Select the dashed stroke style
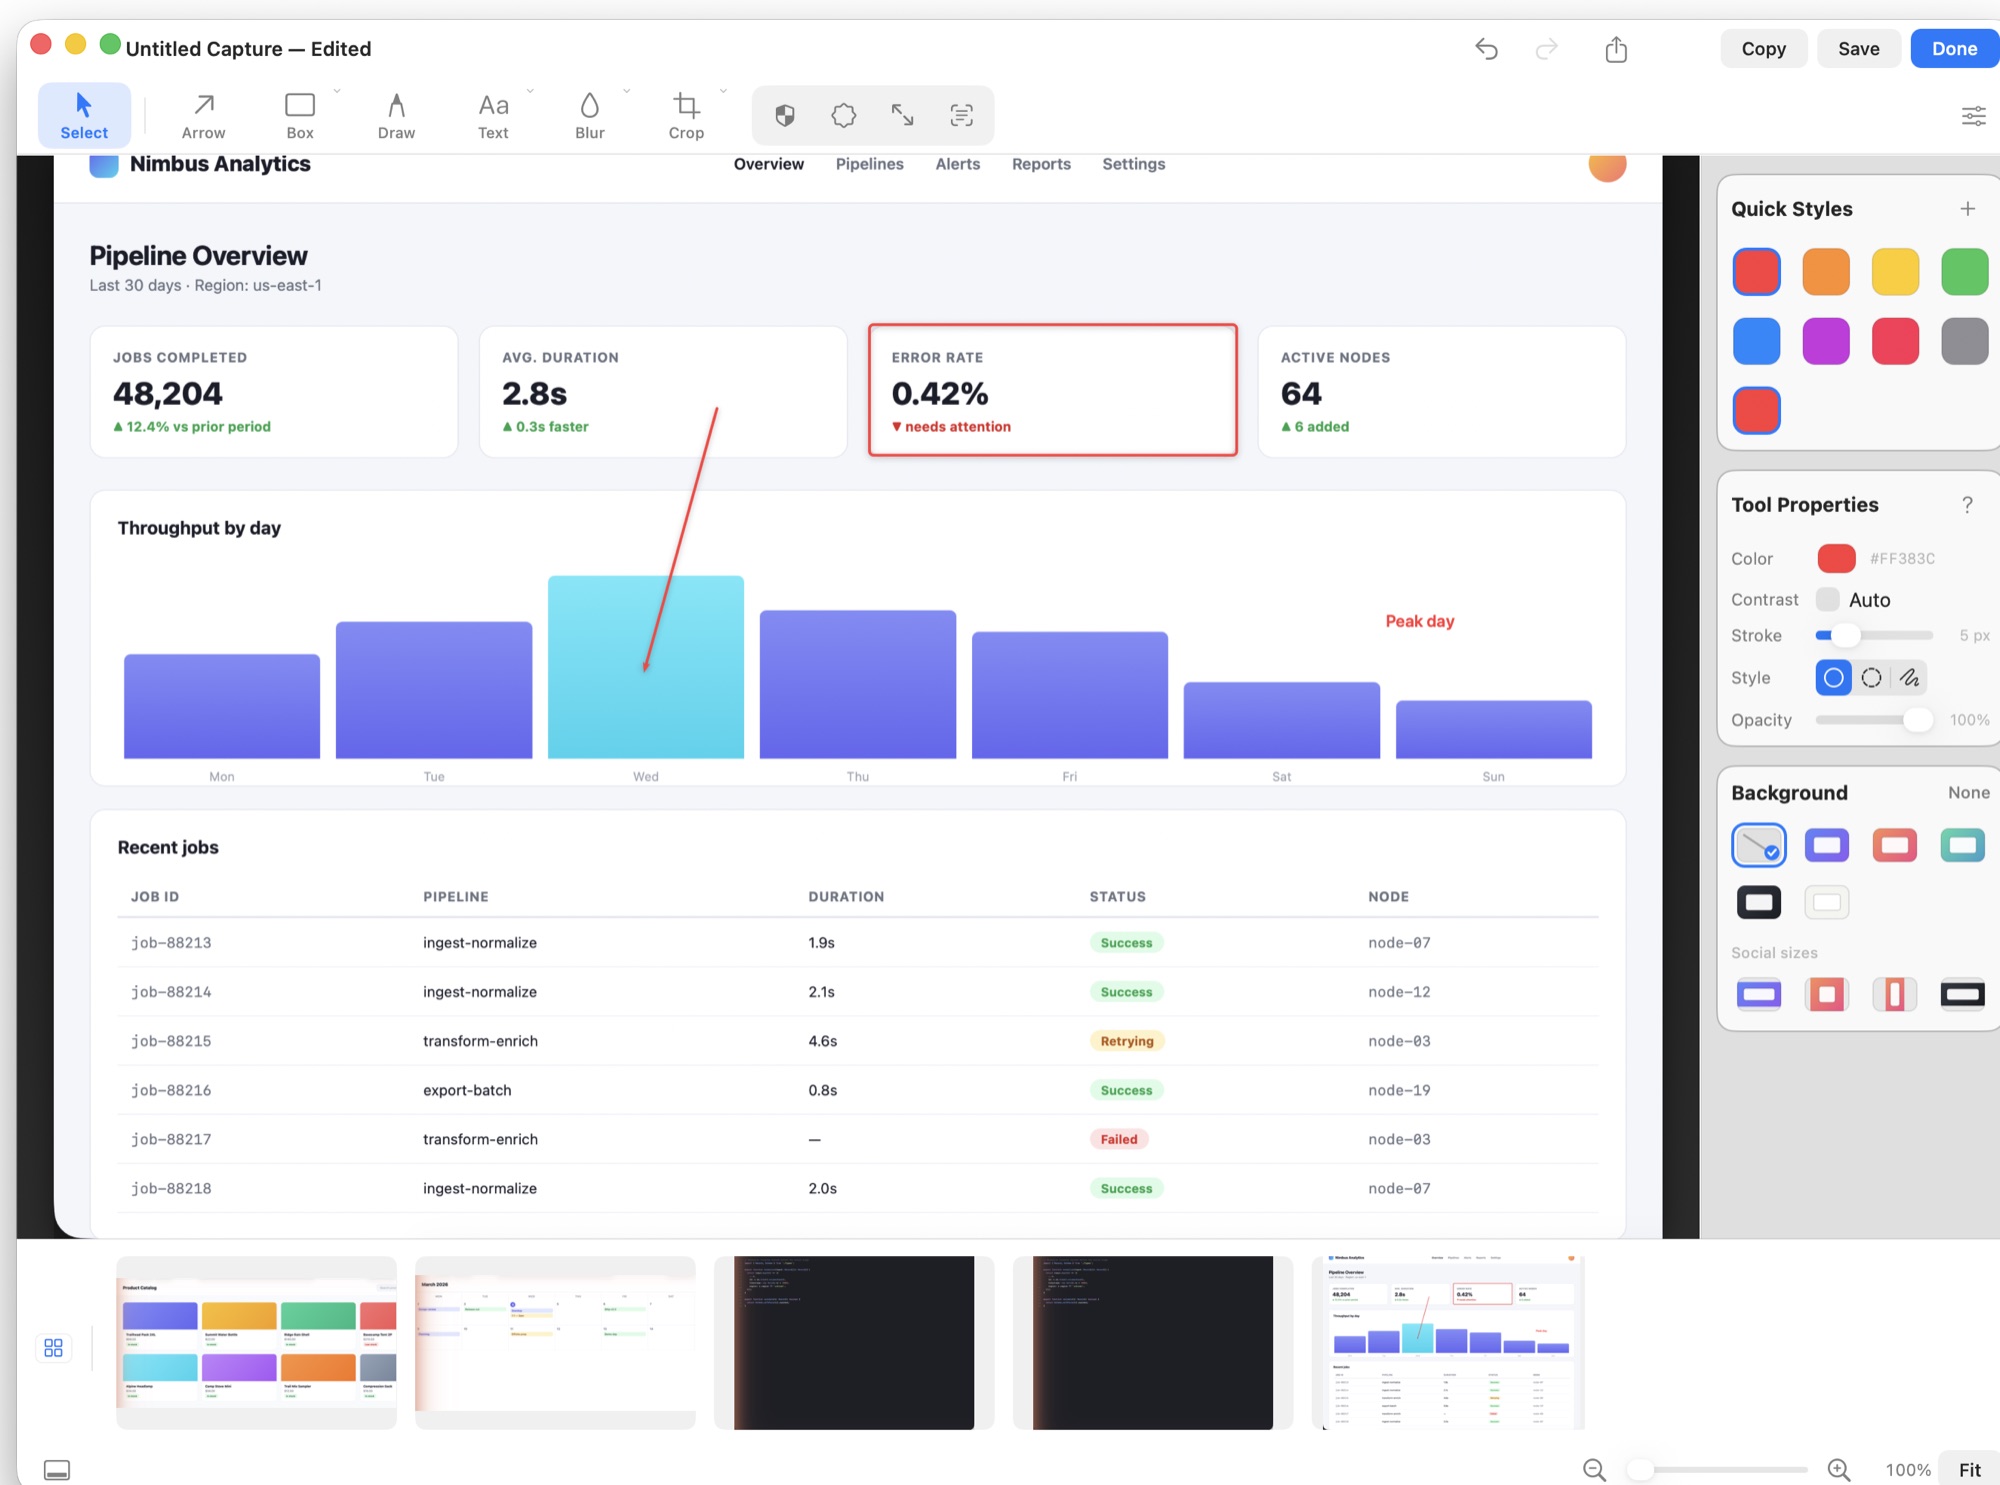Image resolution: width=2000 pixels, height=1485 pixels. coord(1871,678)
